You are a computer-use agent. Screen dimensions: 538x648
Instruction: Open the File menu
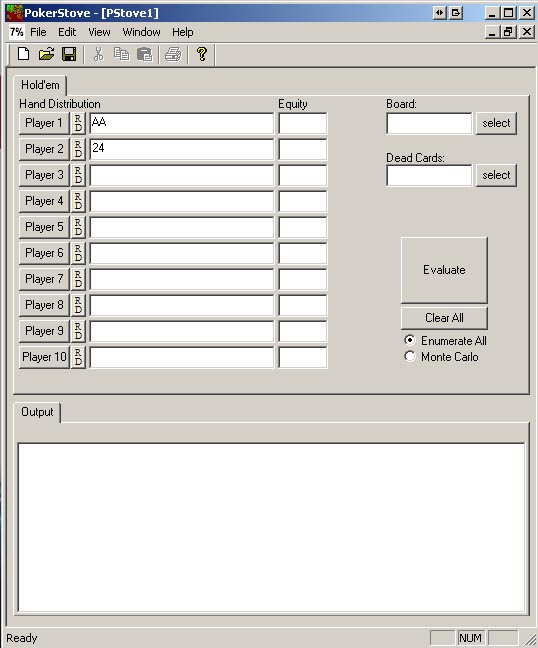pos(38,32)
